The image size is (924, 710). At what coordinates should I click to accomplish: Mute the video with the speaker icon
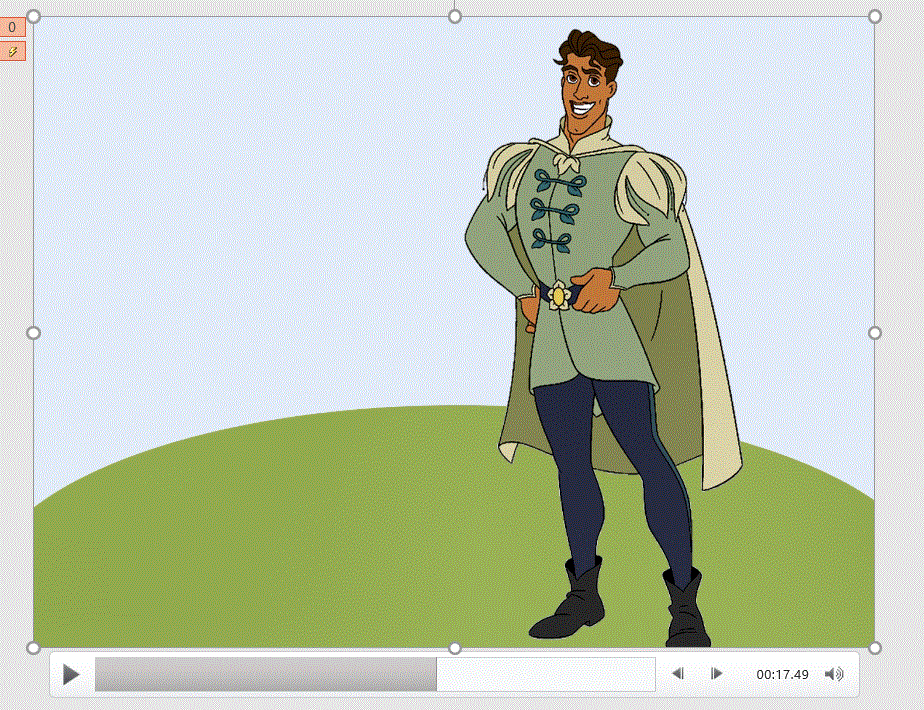(x=834, y=674)
